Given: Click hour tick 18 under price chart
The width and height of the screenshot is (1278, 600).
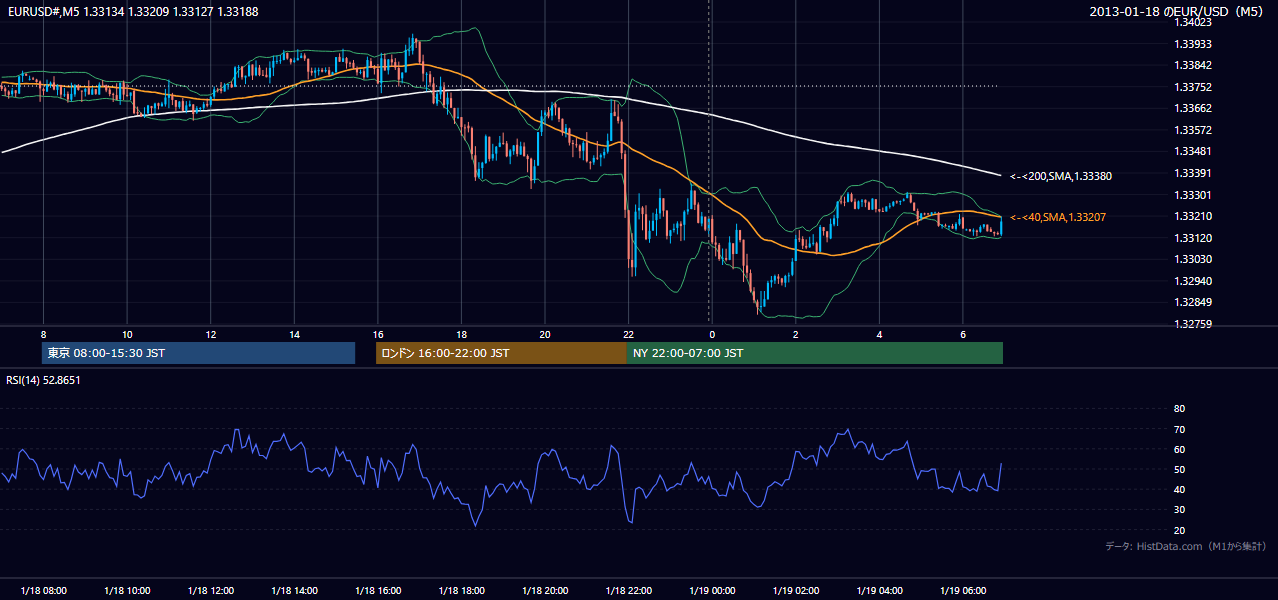Looking at the screenshot, I should coord(461,334).
